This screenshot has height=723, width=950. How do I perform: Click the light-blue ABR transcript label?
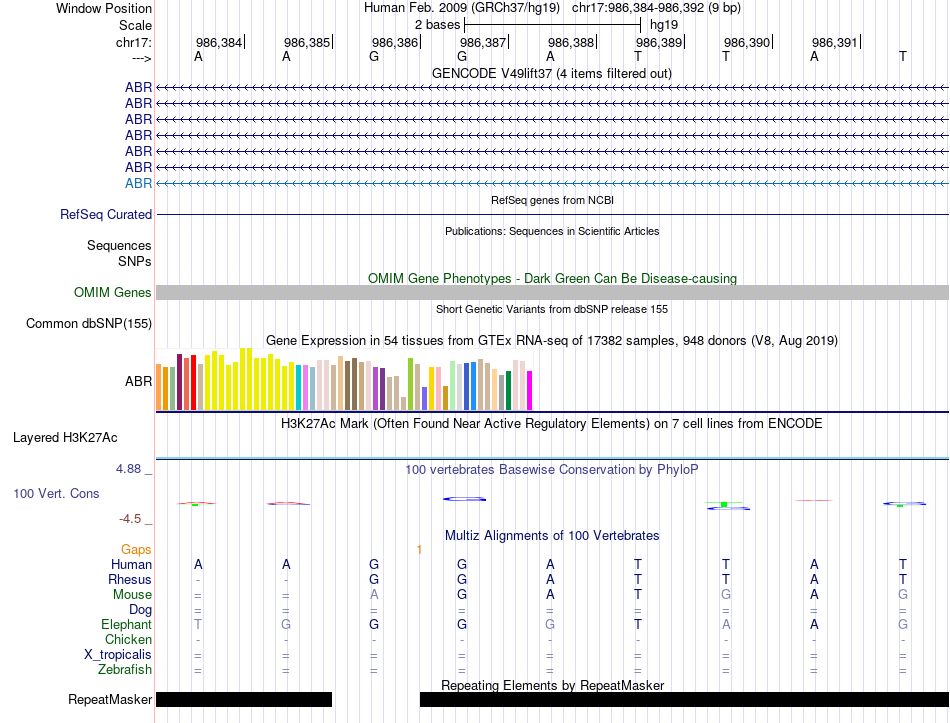(138, 183)
